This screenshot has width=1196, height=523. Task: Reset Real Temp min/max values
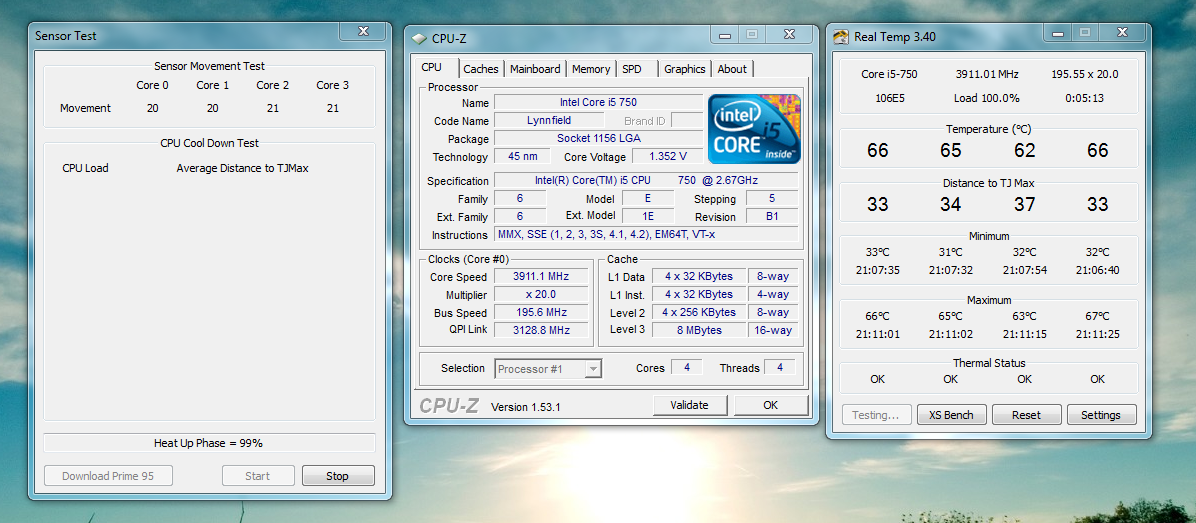pyautogui.click(x=1026, y=415)
